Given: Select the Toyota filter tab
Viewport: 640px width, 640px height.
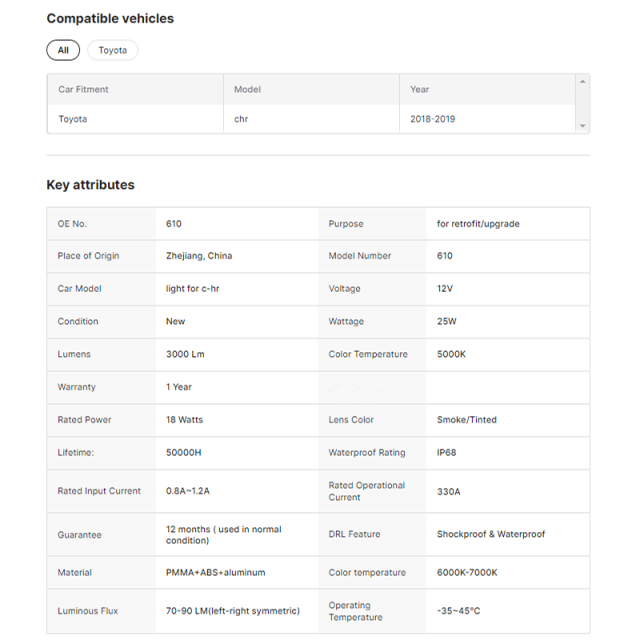Looking at the screenshot, I should (113, 50).
